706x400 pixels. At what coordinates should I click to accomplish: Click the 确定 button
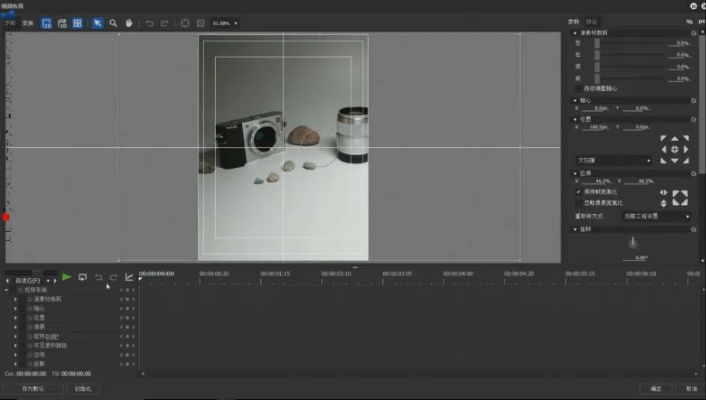tap(656, 388)
